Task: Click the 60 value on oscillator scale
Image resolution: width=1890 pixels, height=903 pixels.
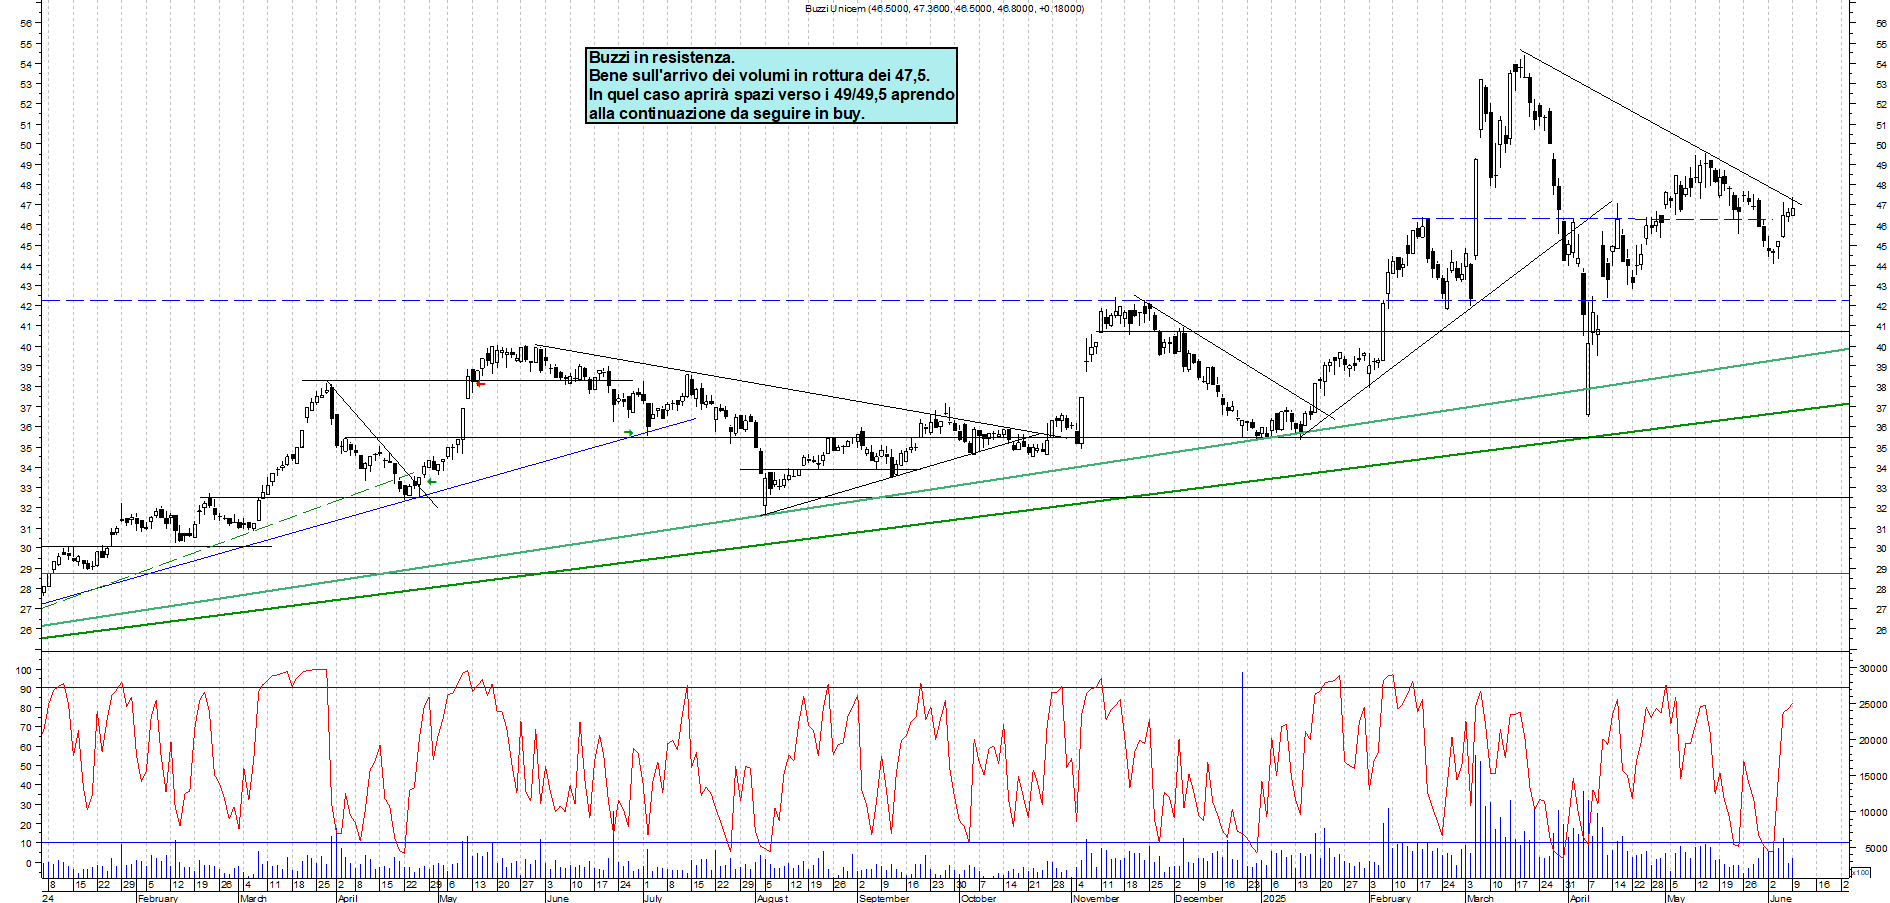Action: [x=27, y=747]
